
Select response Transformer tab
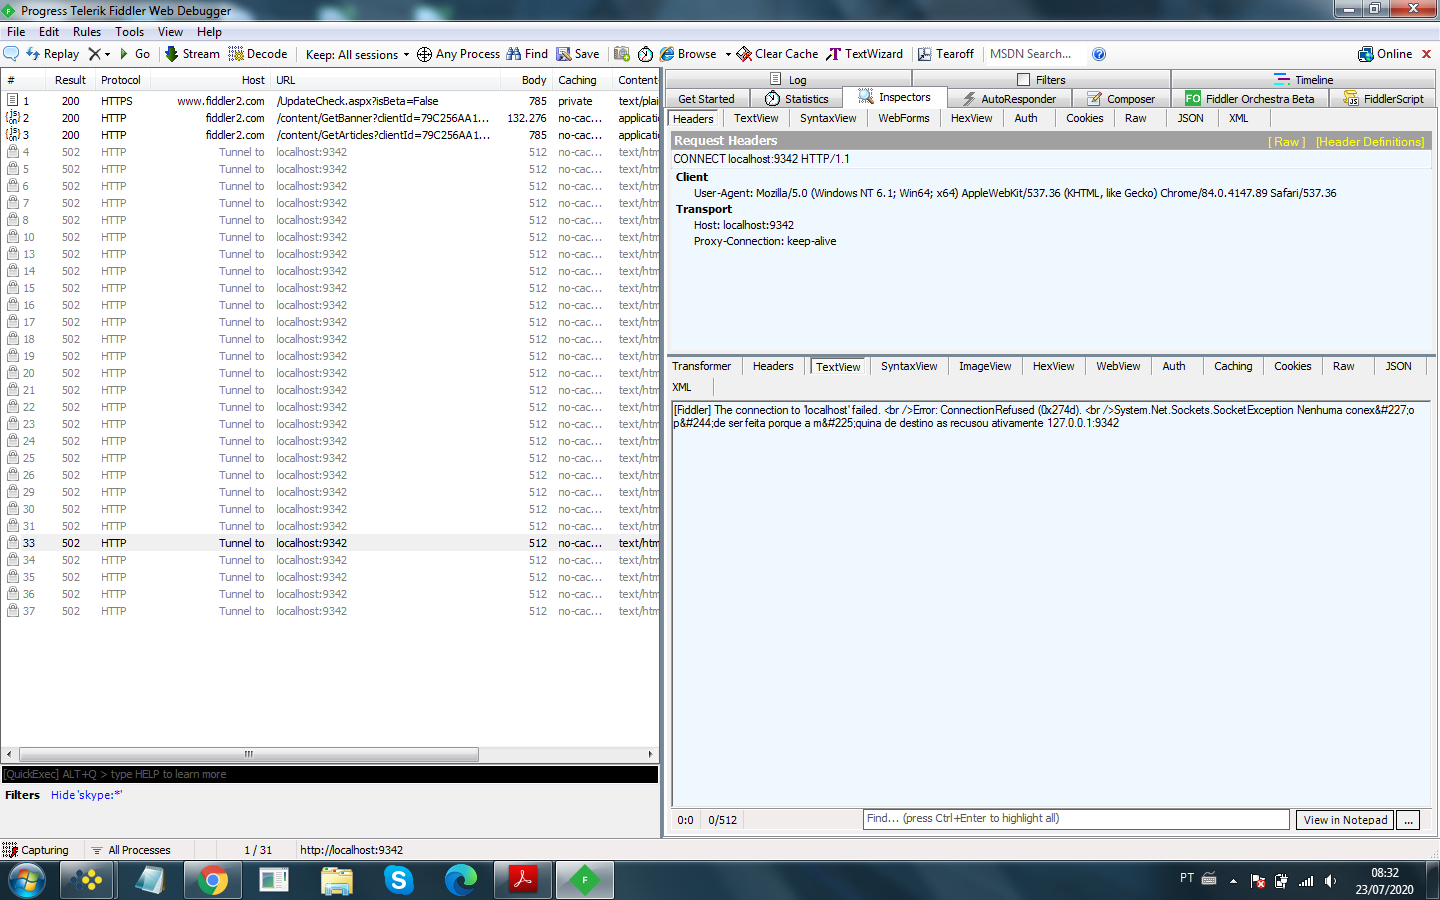coord(701,366)
